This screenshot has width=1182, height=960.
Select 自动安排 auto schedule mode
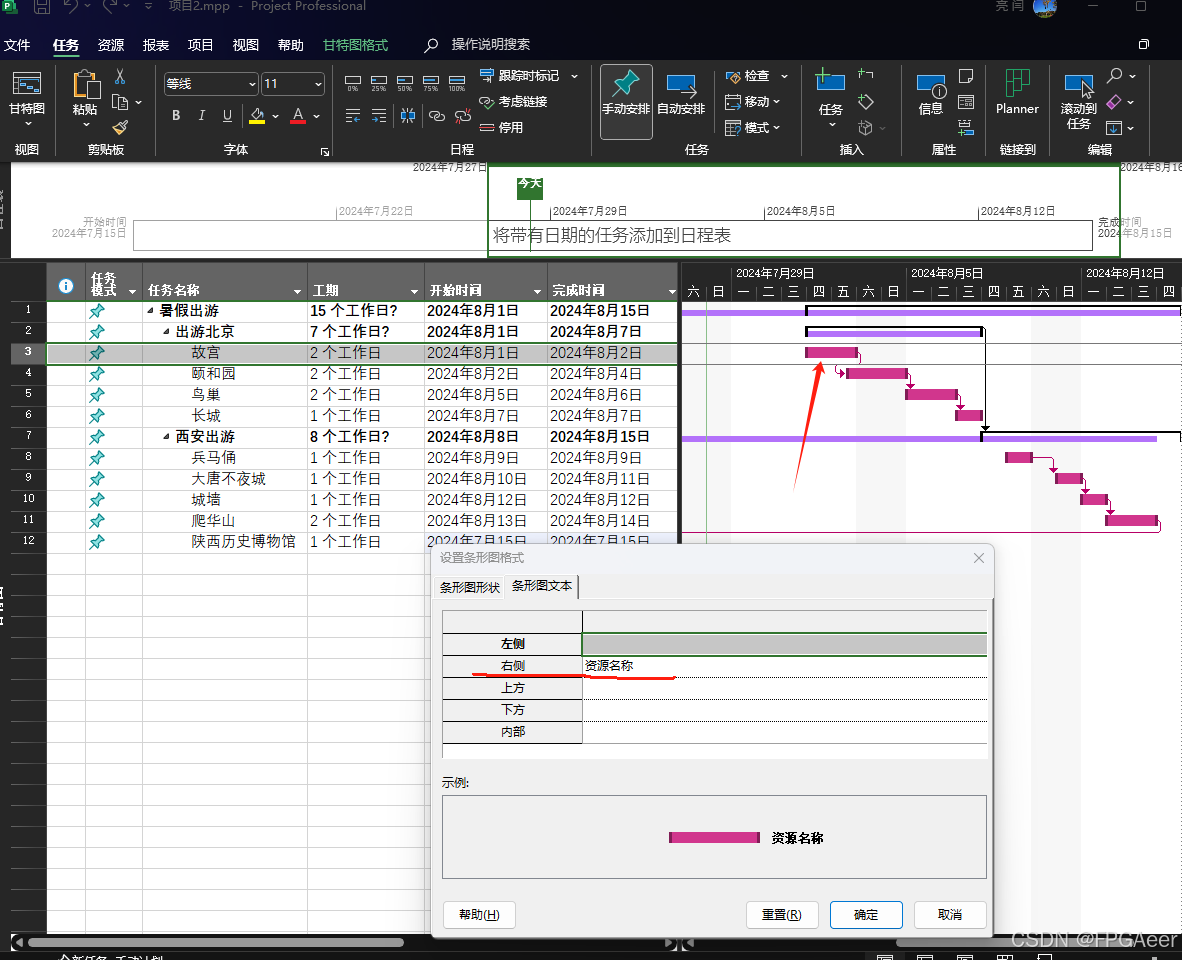tap(681, 96)
